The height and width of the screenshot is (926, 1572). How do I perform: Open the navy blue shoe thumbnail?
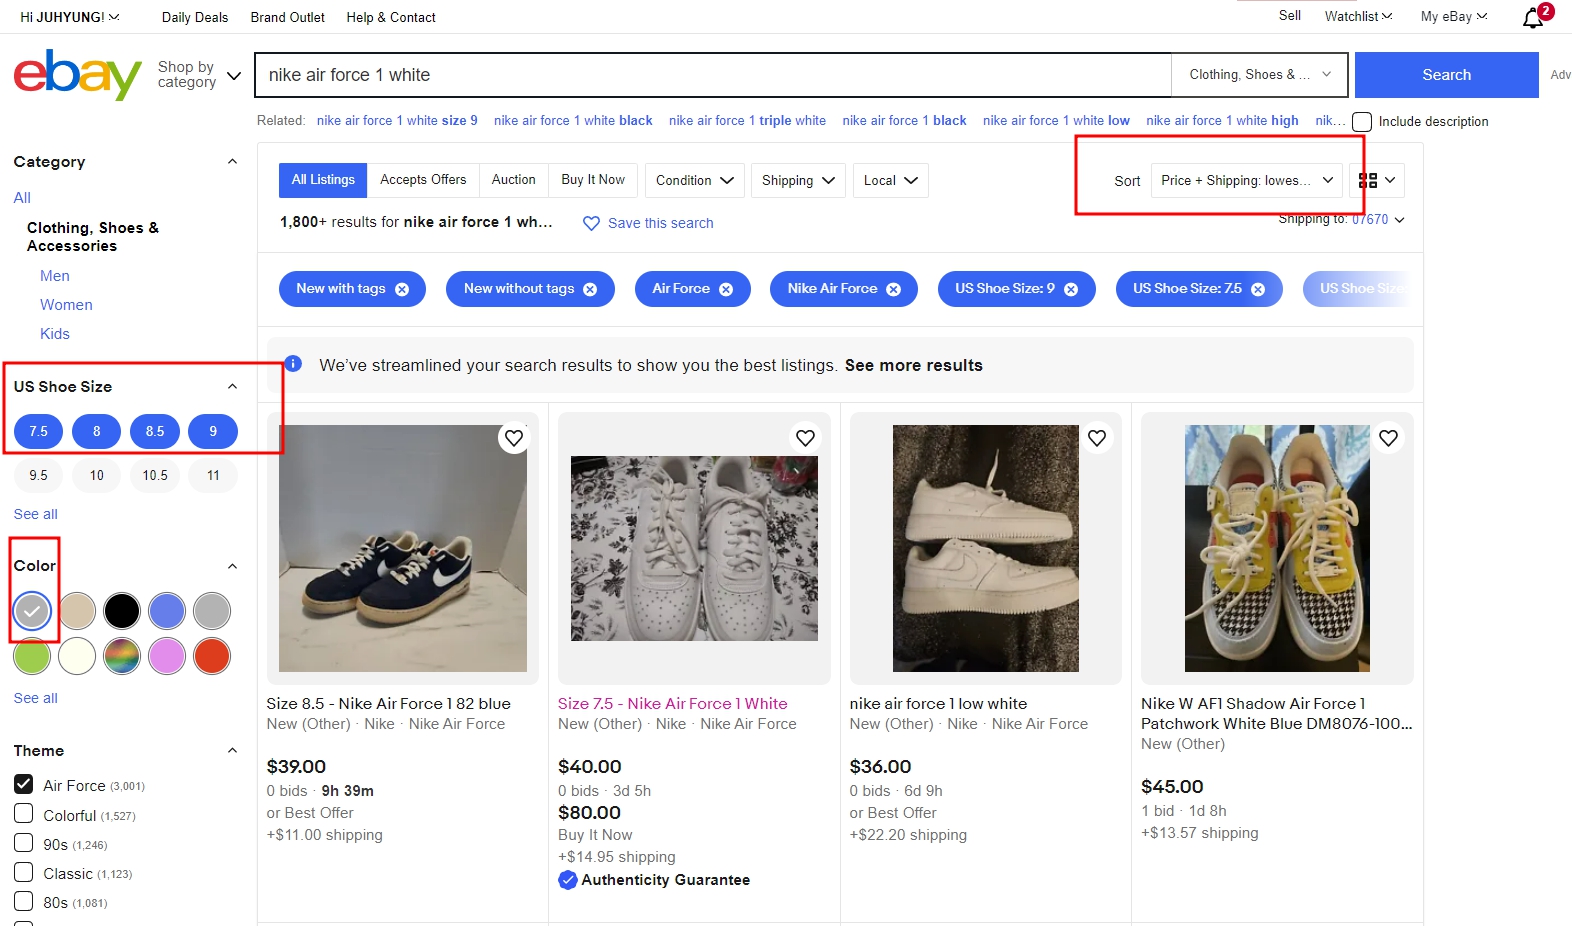coord(403,548)
